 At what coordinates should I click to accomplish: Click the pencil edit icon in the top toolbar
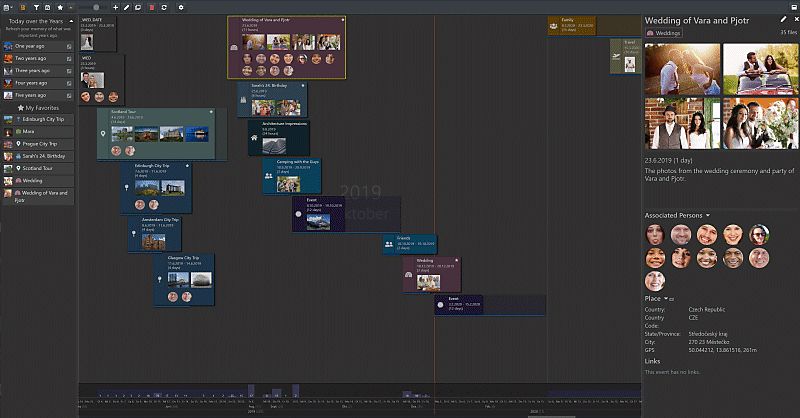(x=127, y=8)
